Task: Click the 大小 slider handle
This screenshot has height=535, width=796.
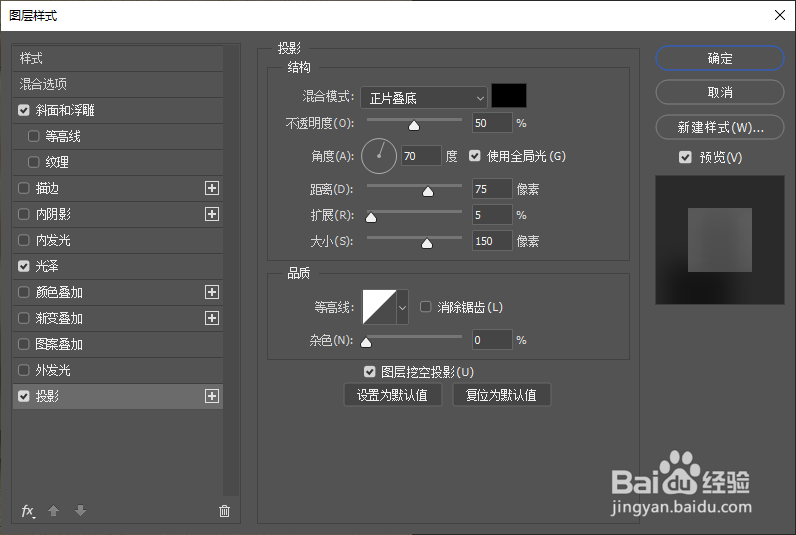Action: (427, 244)
